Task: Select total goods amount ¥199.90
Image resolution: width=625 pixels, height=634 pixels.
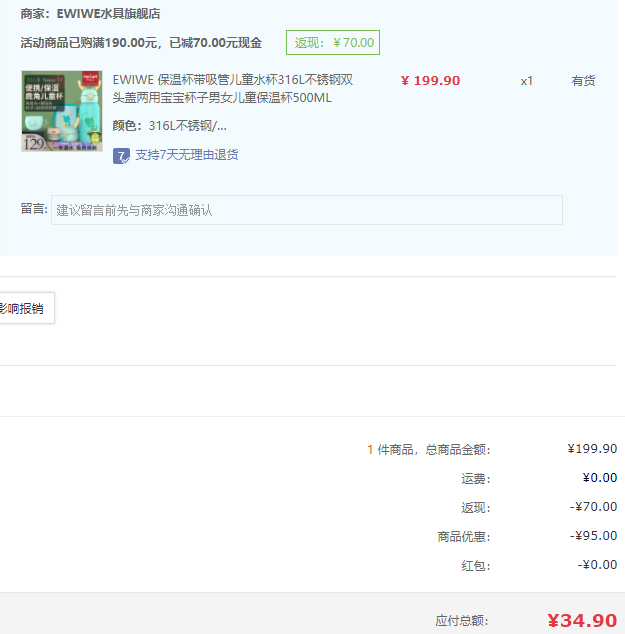Action: pyautogui.click(x=592, y=449)
